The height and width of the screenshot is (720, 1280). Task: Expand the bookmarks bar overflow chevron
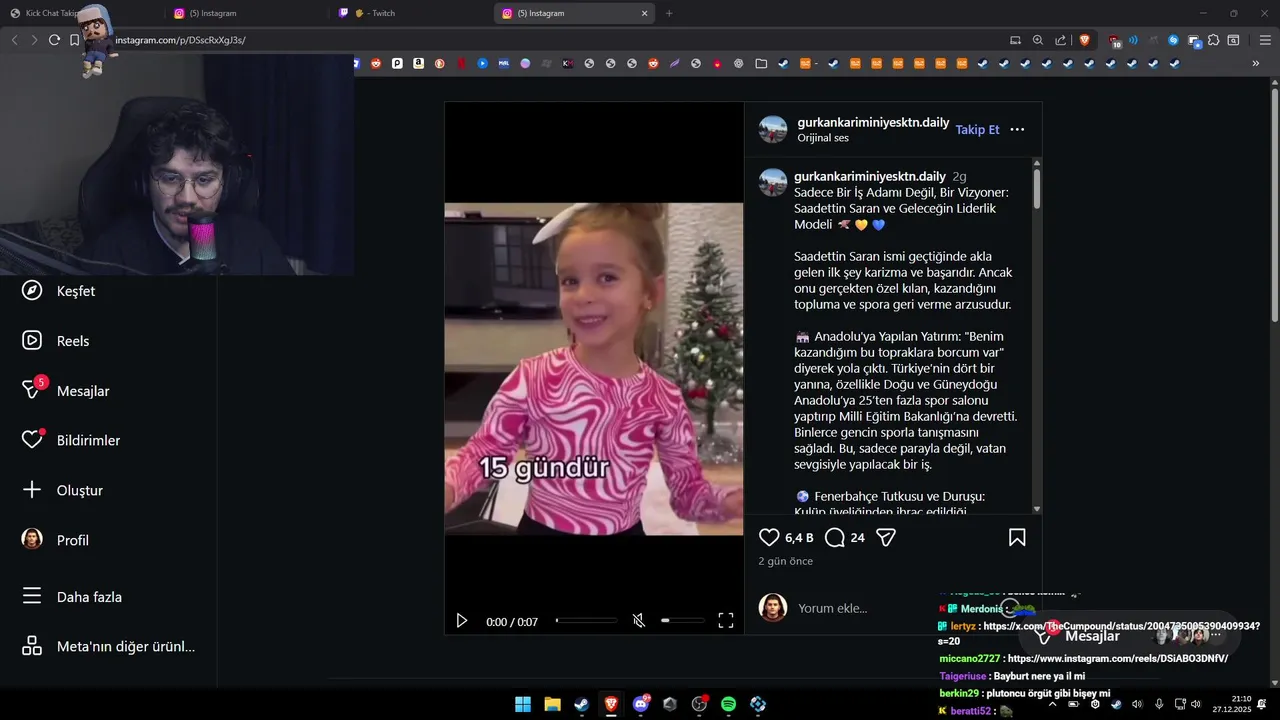pos(1256,63)
